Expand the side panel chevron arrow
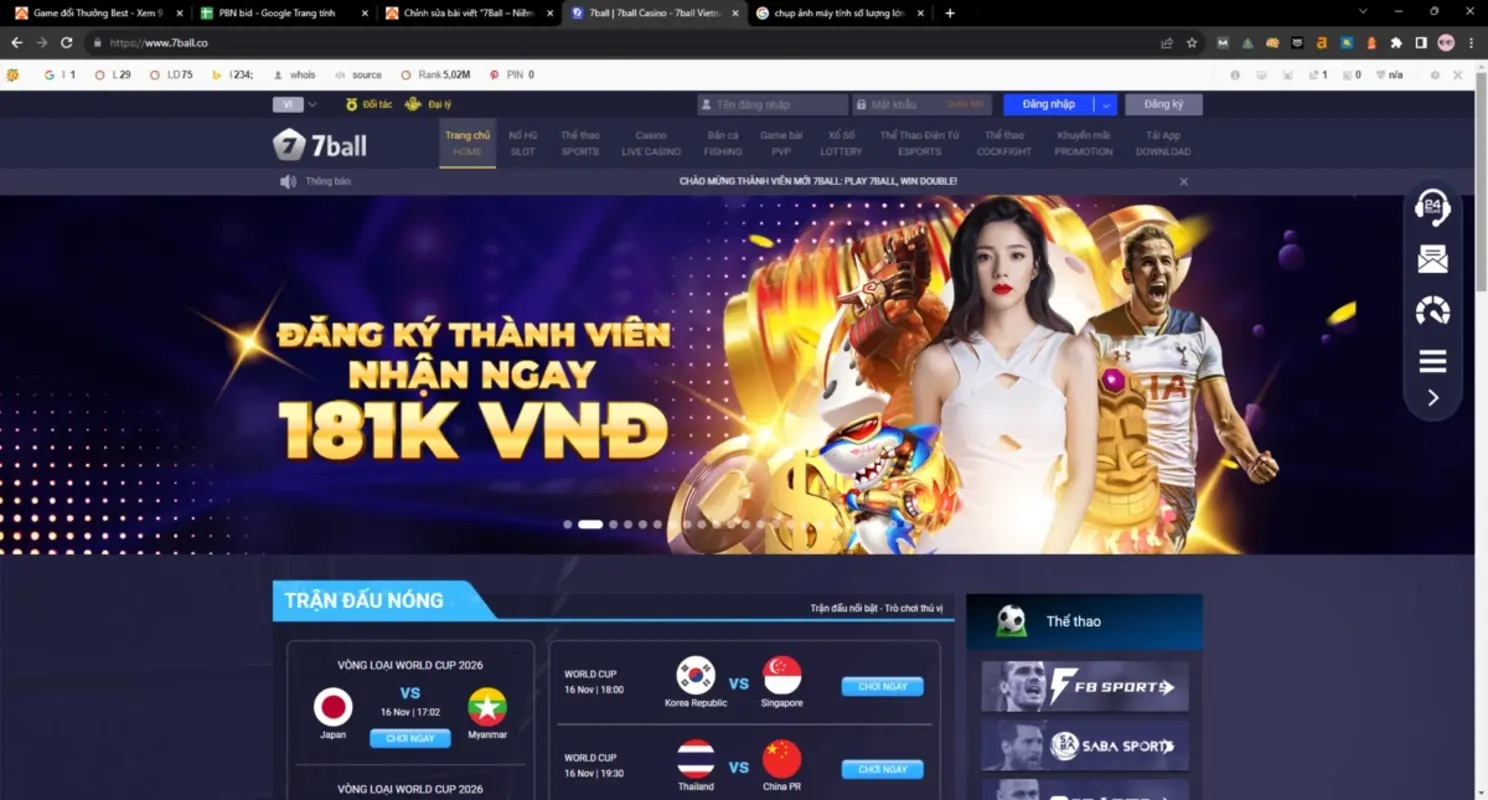 coord(1432,398)
